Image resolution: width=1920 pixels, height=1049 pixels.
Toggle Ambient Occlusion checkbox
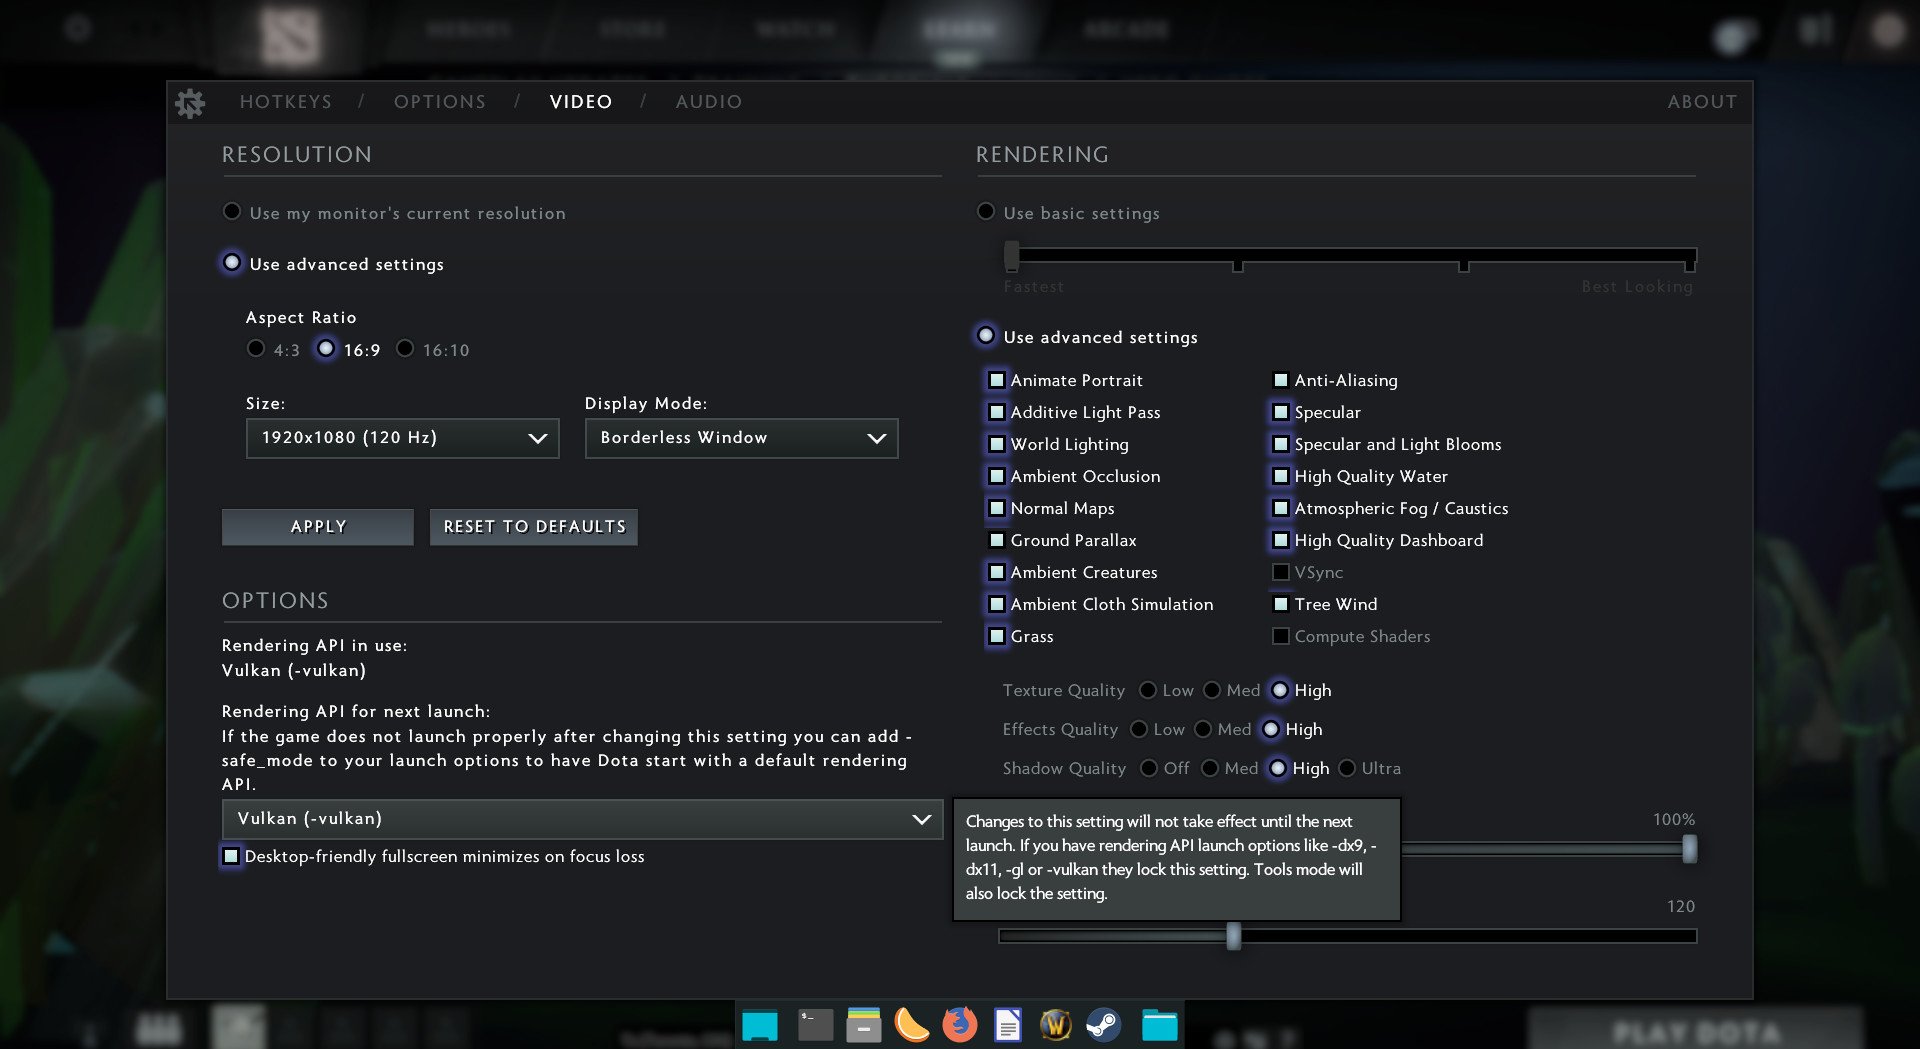(997, 476)
